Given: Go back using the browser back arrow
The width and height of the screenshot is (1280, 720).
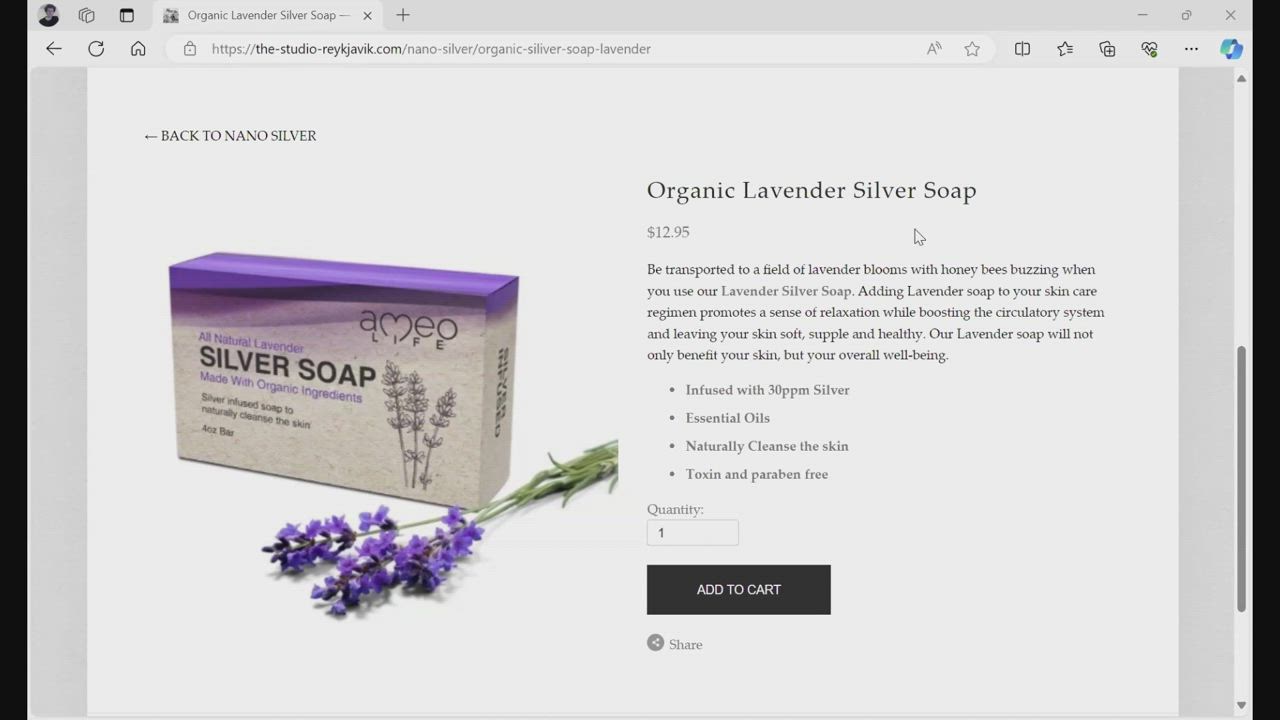Looking at the screenshot, I should pyautogui.click(x=54, y=48).
